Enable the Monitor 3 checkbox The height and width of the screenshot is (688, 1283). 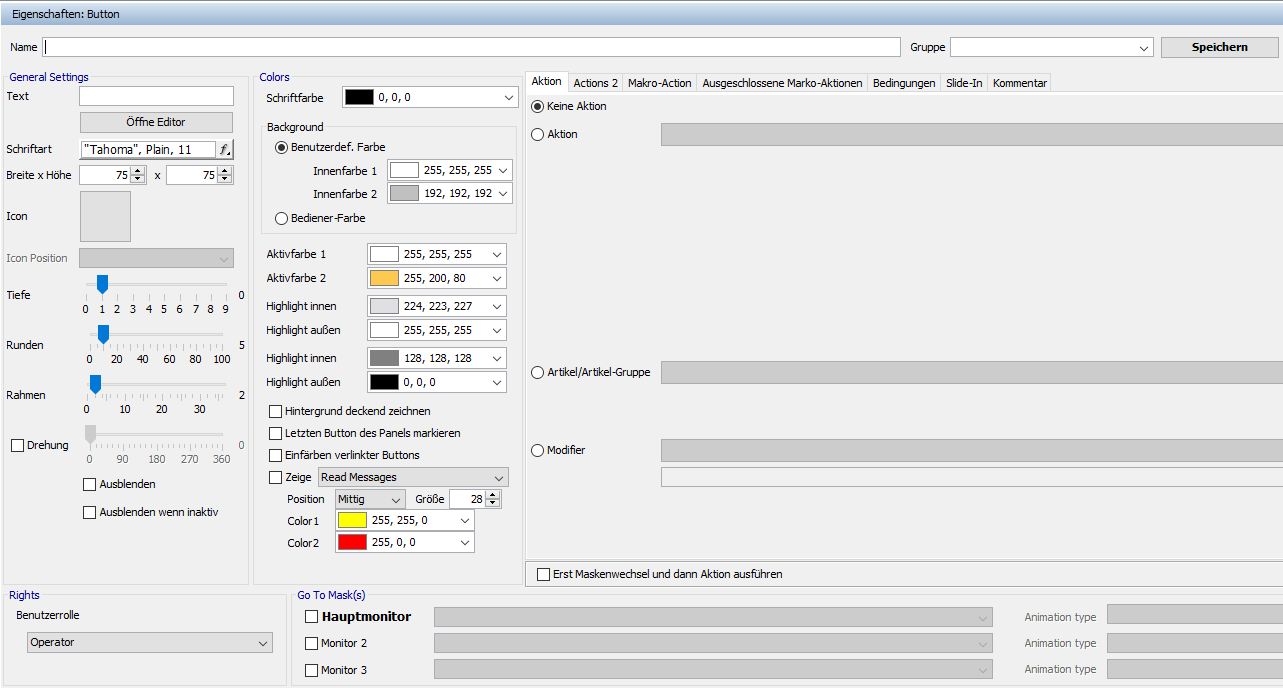312,670
